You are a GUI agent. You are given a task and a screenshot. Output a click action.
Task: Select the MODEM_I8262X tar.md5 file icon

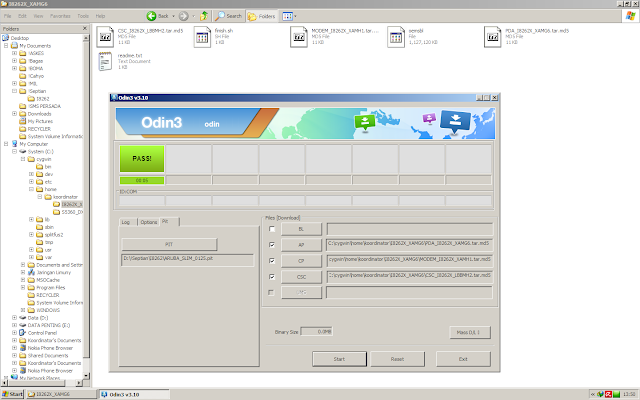(299, 37)
